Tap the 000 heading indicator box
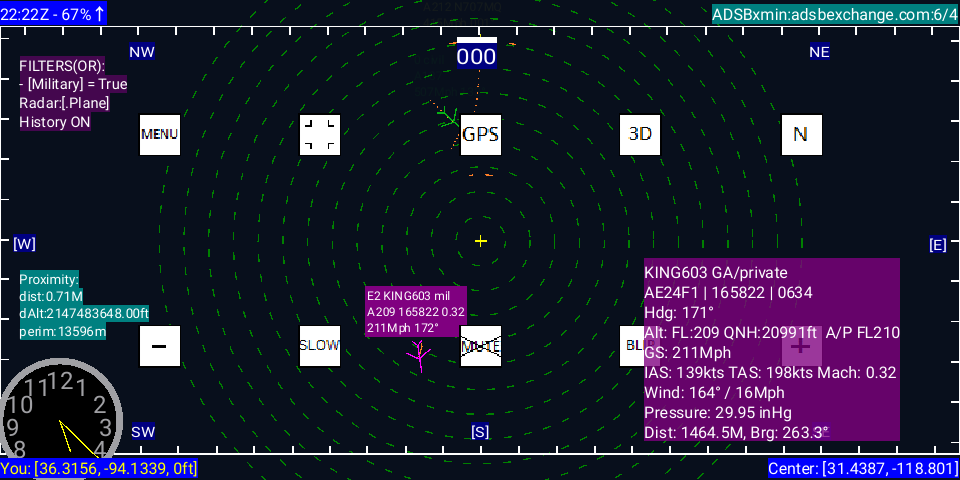Viewport: 960px width, 480px height. click(476, 56)
